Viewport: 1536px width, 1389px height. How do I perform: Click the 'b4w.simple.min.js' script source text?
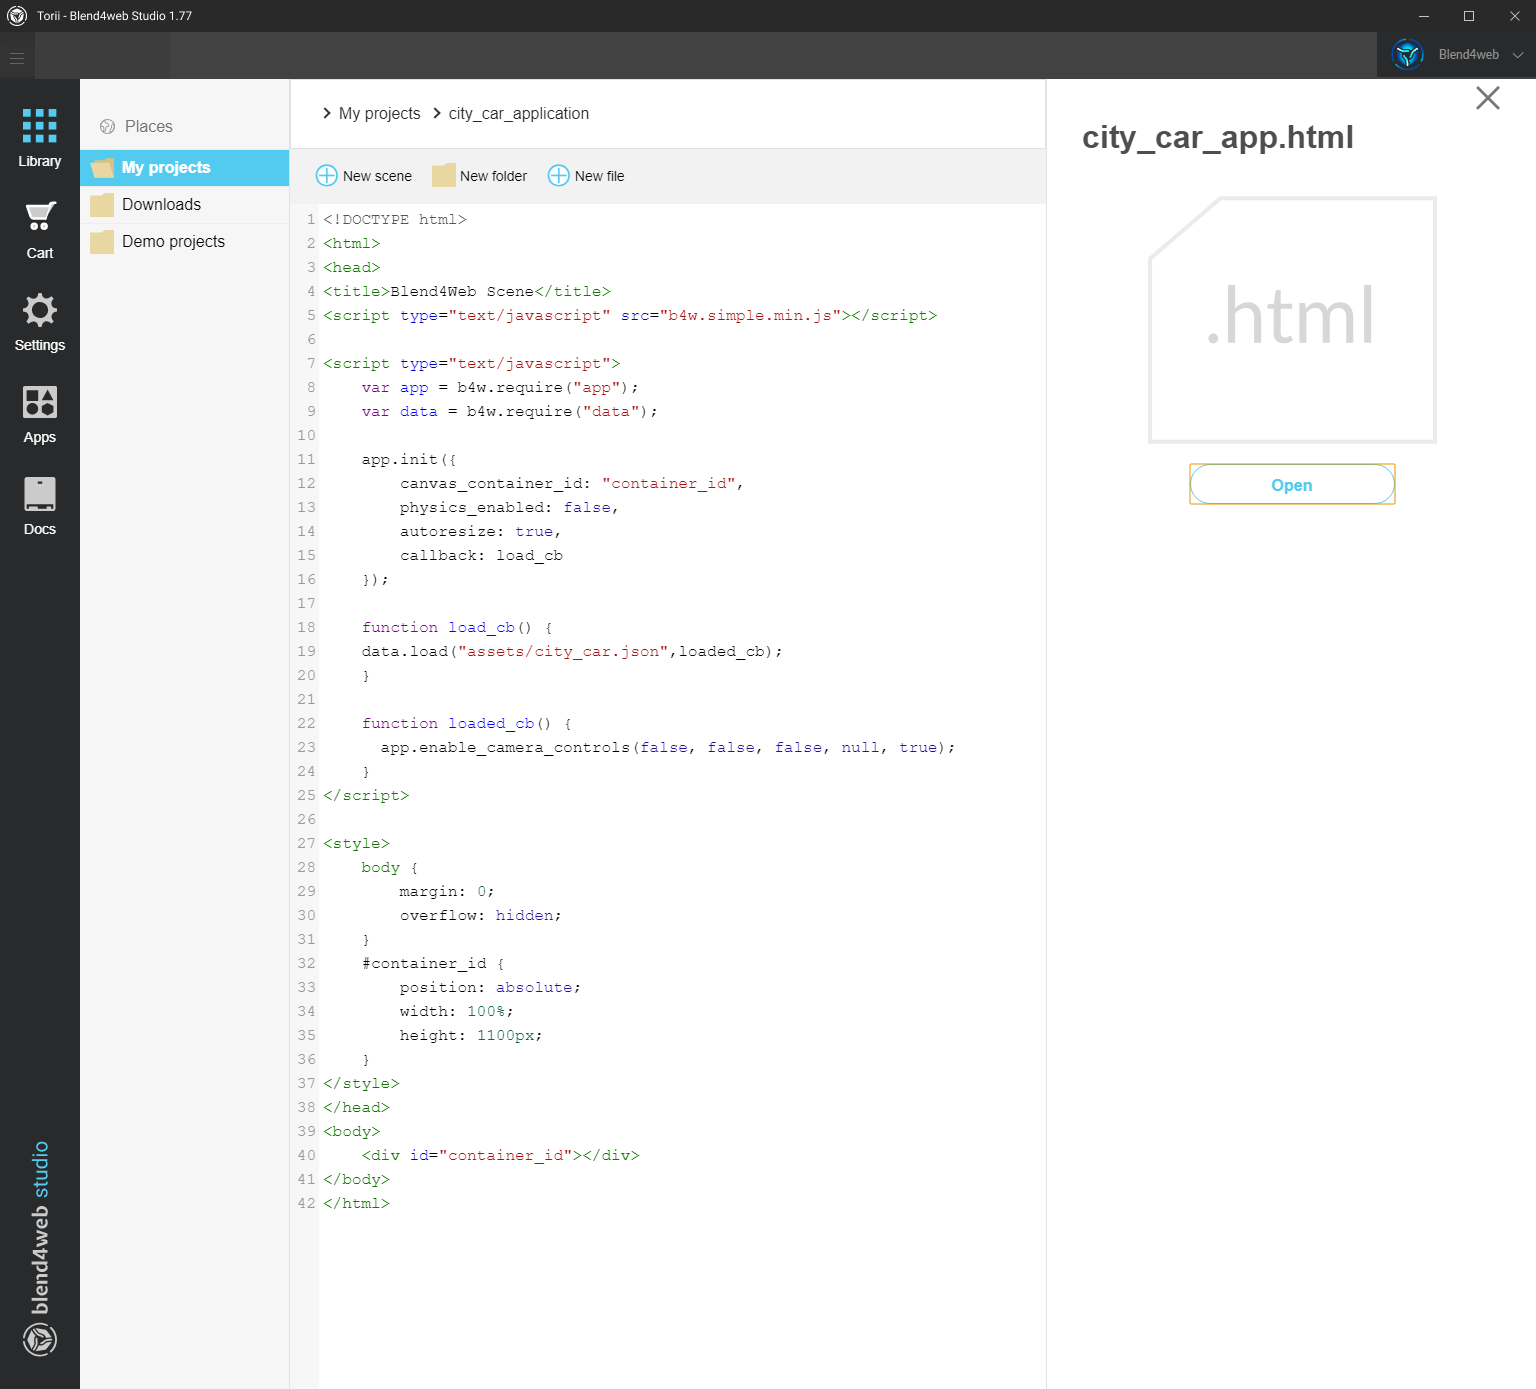(x=750, y=316)
